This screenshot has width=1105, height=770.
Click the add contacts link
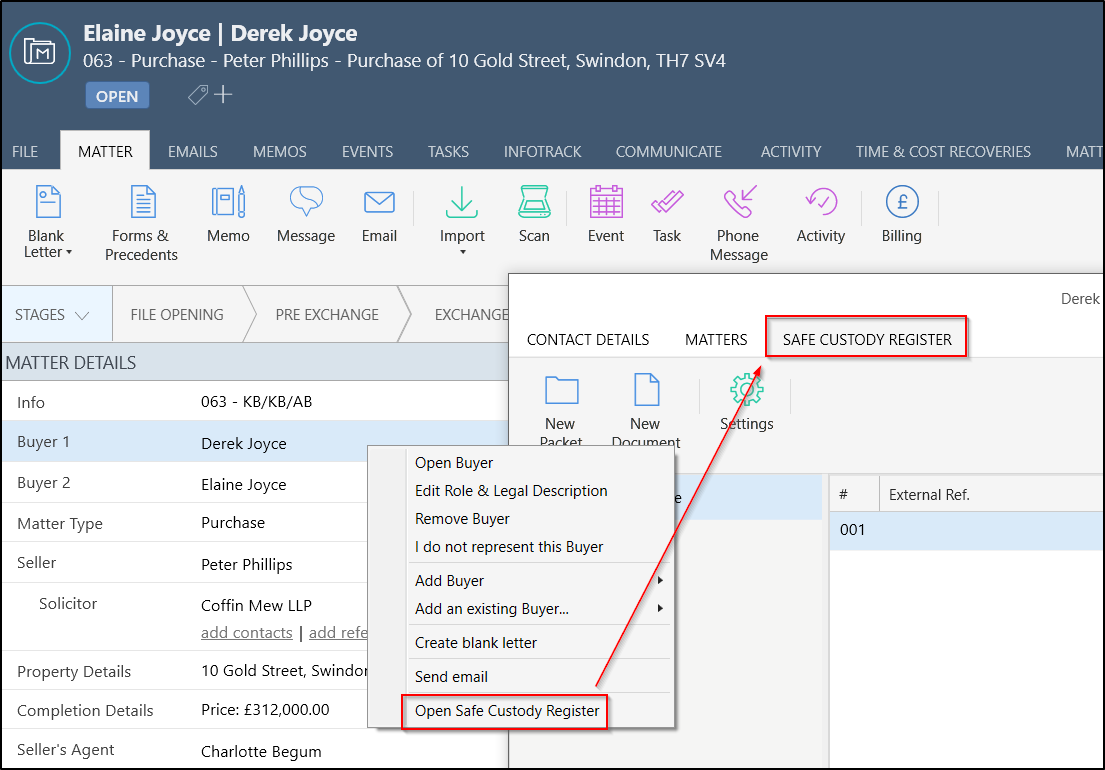[x=247, y=633]
